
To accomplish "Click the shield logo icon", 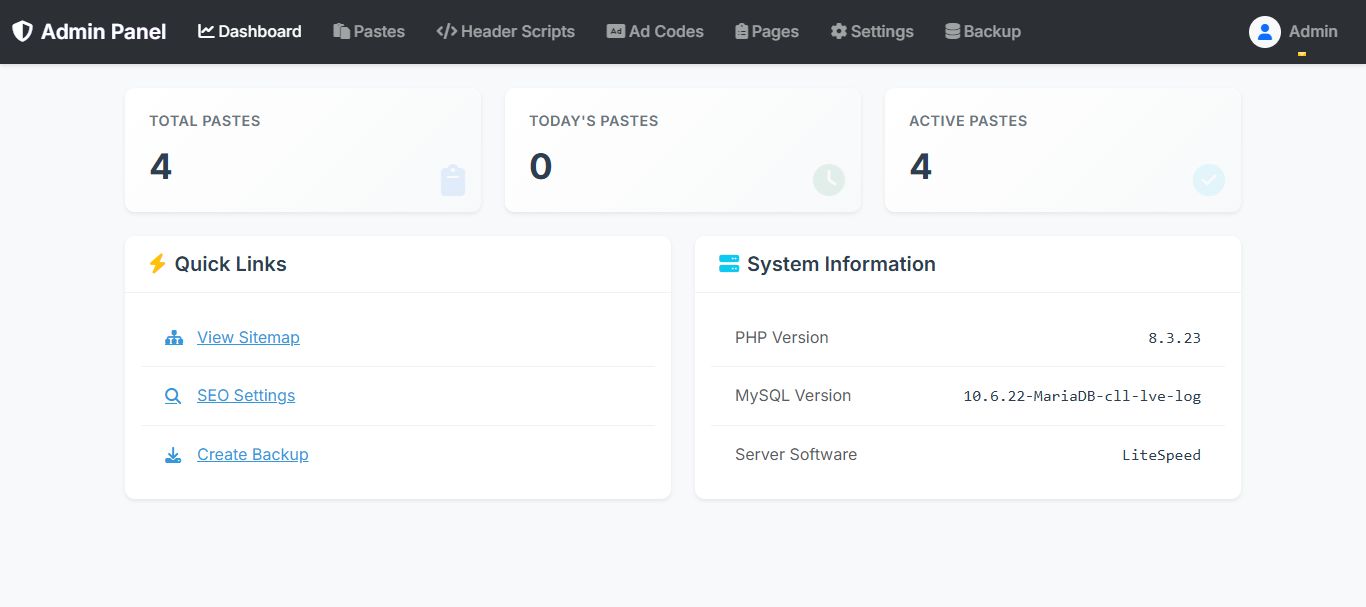I will 22,32.
